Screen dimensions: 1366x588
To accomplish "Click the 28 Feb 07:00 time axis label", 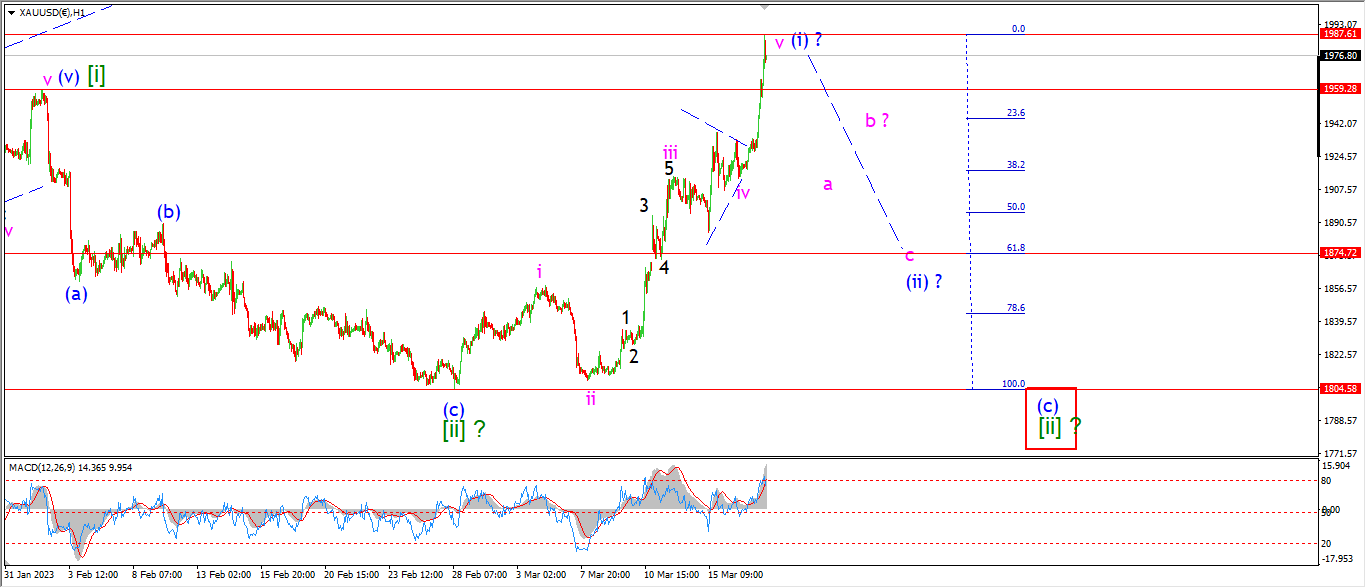I will (478, 575).
